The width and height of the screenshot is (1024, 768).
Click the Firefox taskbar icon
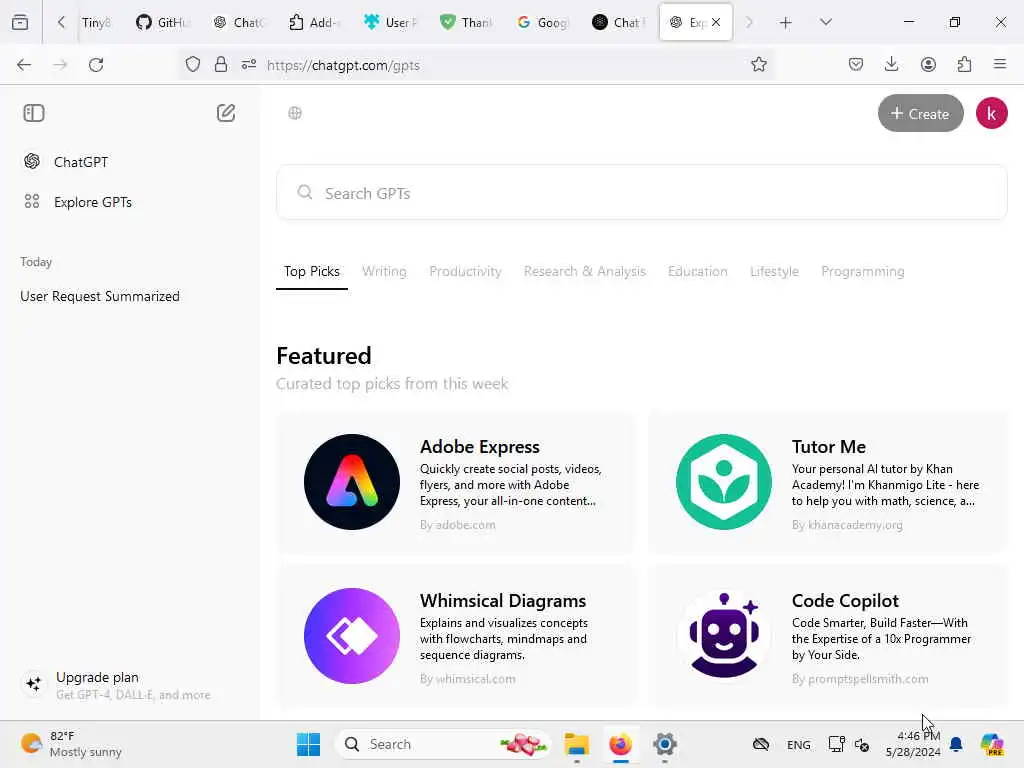coord(620,744)
